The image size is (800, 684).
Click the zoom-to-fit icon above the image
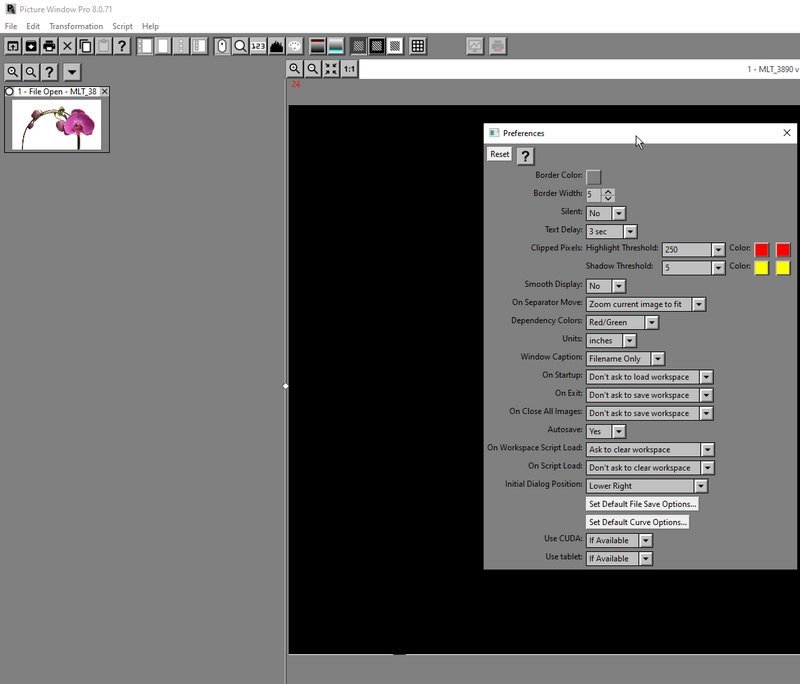tap(331, 69)
